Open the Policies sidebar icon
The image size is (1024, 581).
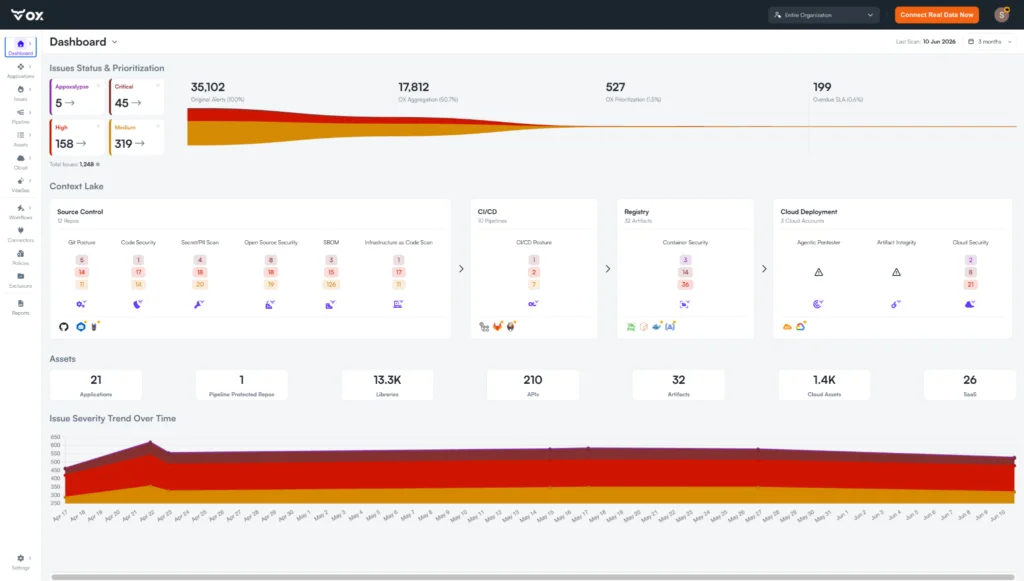click(20, 257)
